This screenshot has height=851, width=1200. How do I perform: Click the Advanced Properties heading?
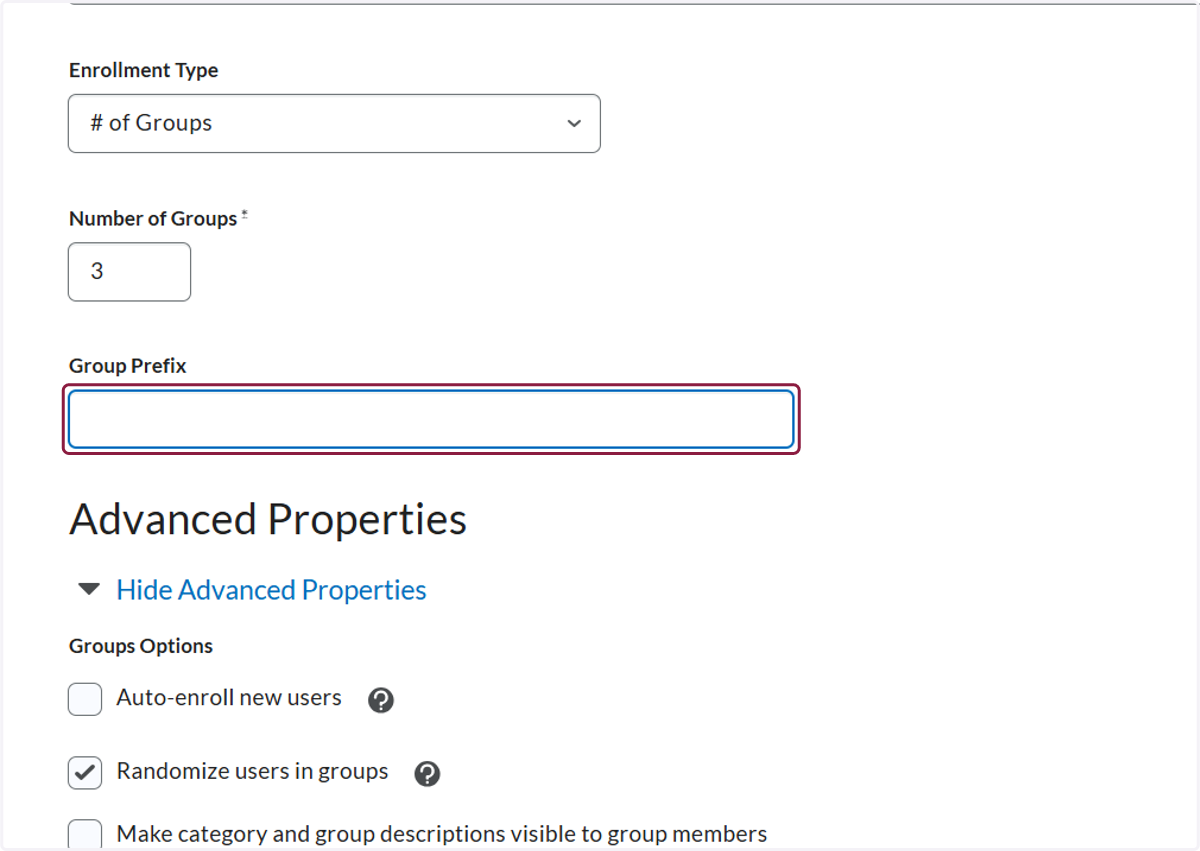(268, 520)
